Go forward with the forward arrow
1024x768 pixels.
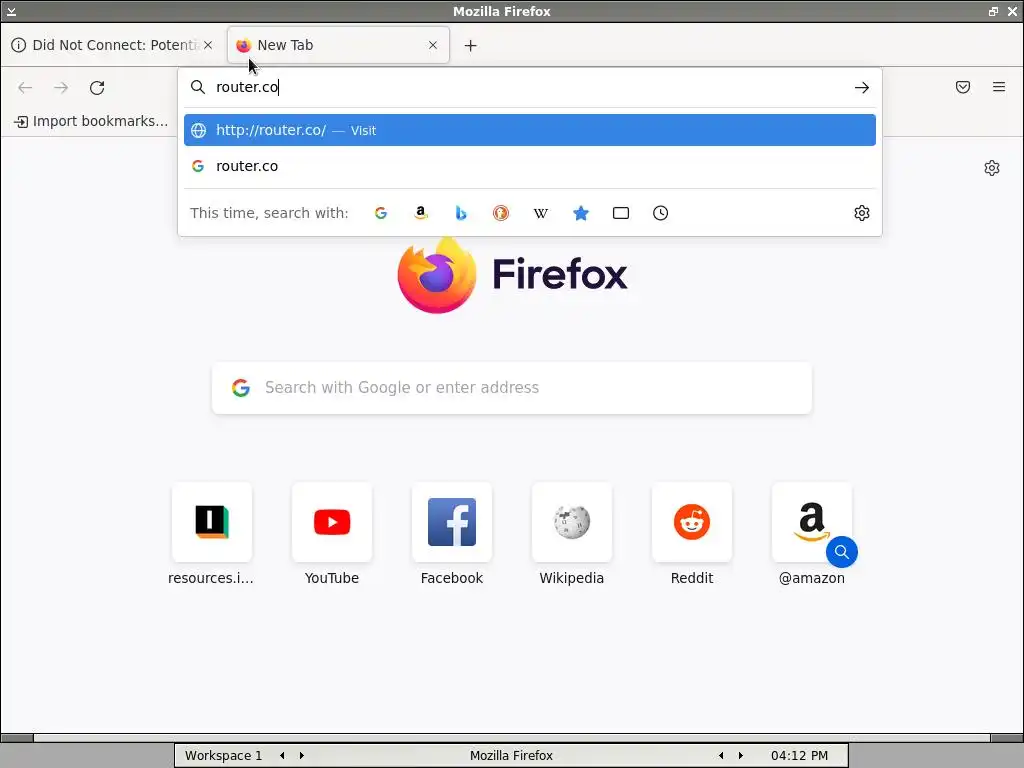pos(61,88)
